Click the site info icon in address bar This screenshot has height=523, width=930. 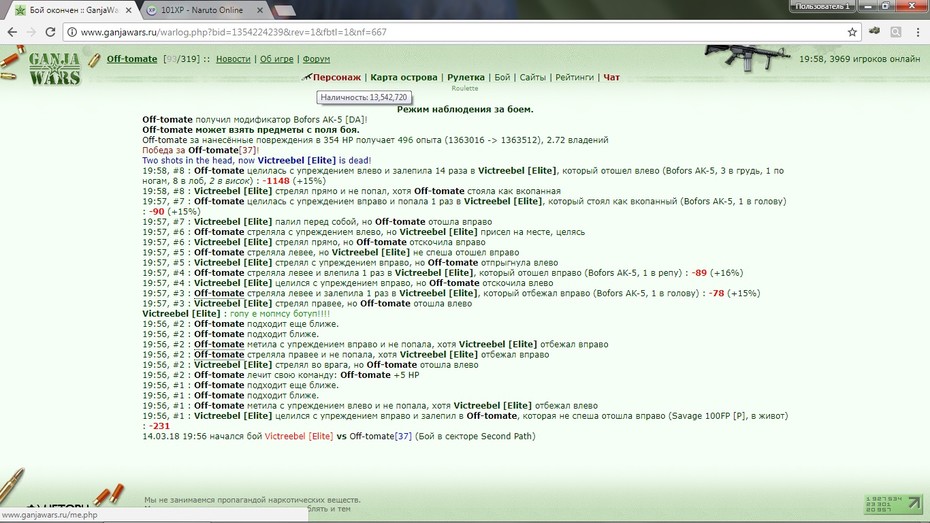pyautogui.click(x=72, y=32)
